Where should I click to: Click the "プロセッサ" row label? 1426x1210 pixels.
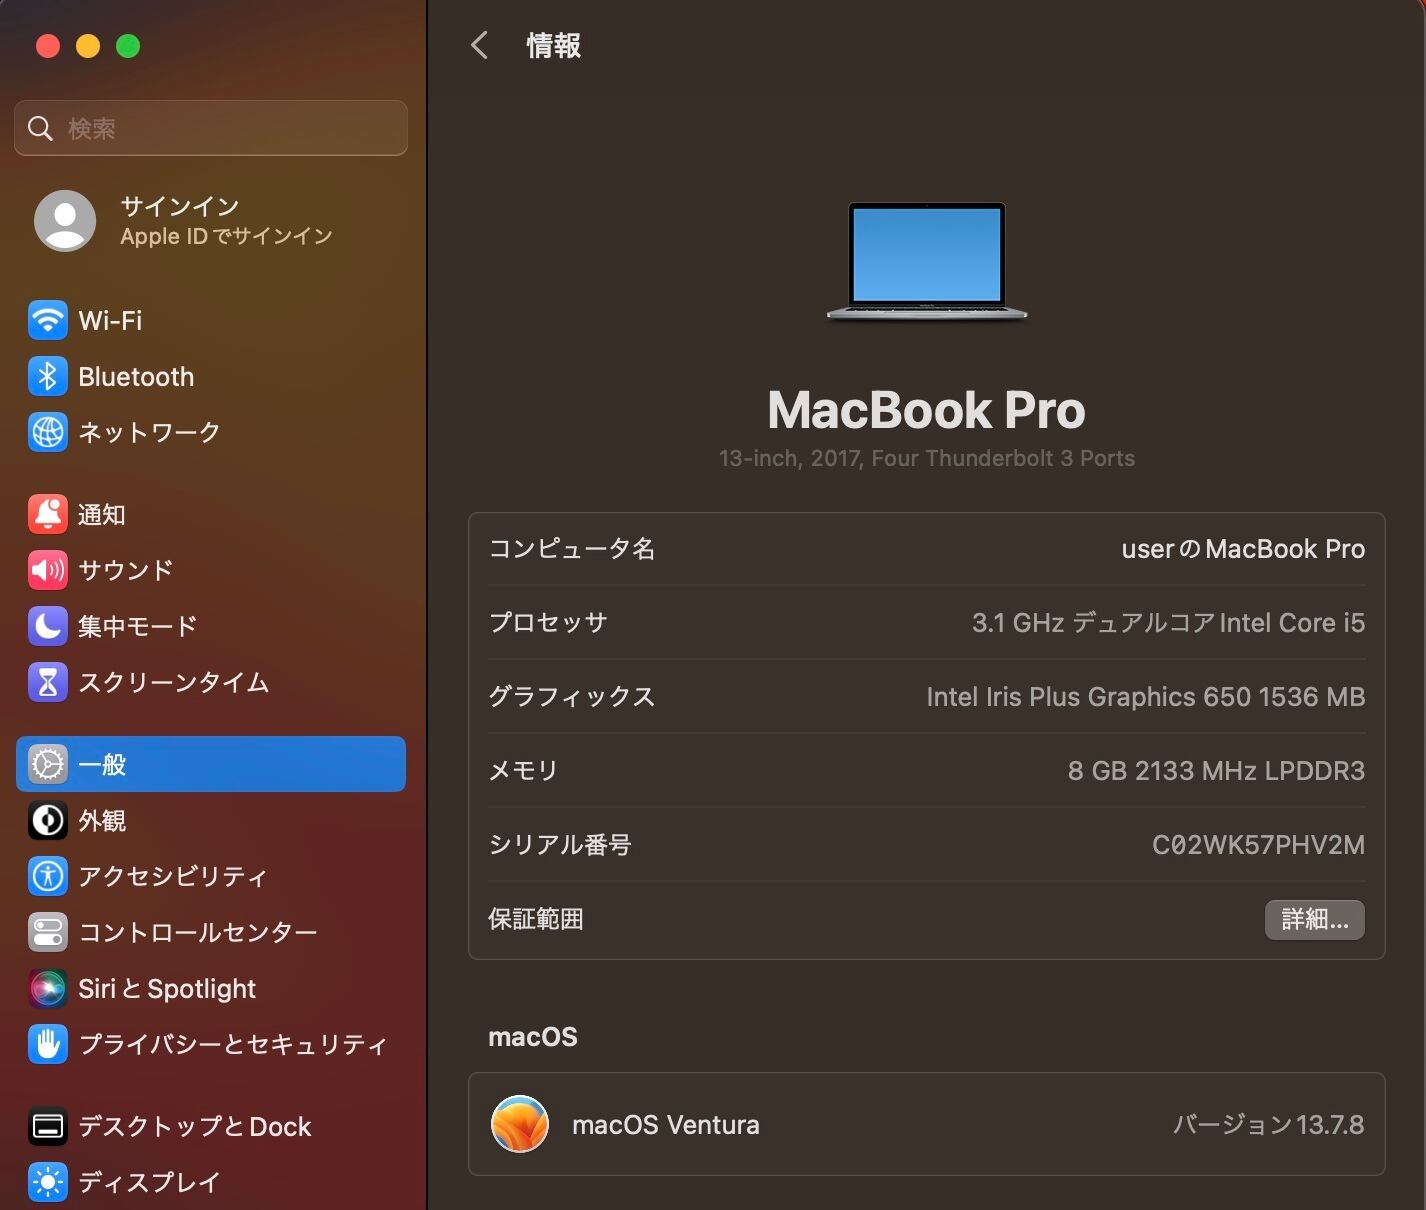click(548, 623)
